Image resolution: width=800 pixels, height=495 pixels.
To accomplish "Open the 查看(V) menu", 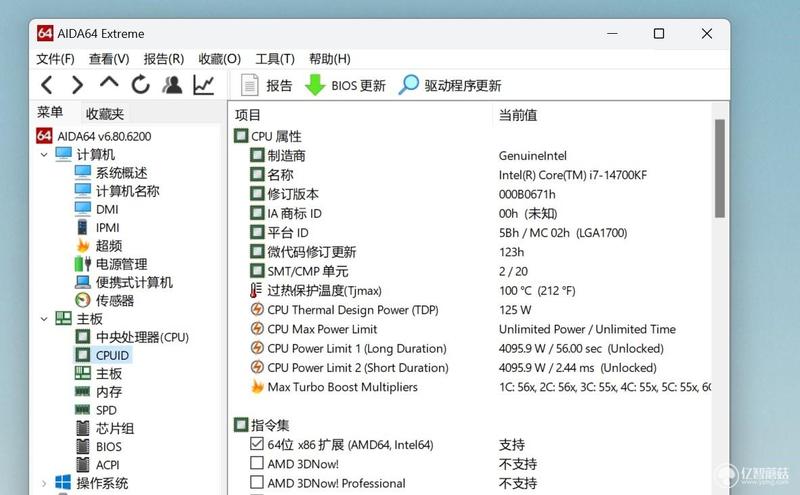I will point(109,59).
